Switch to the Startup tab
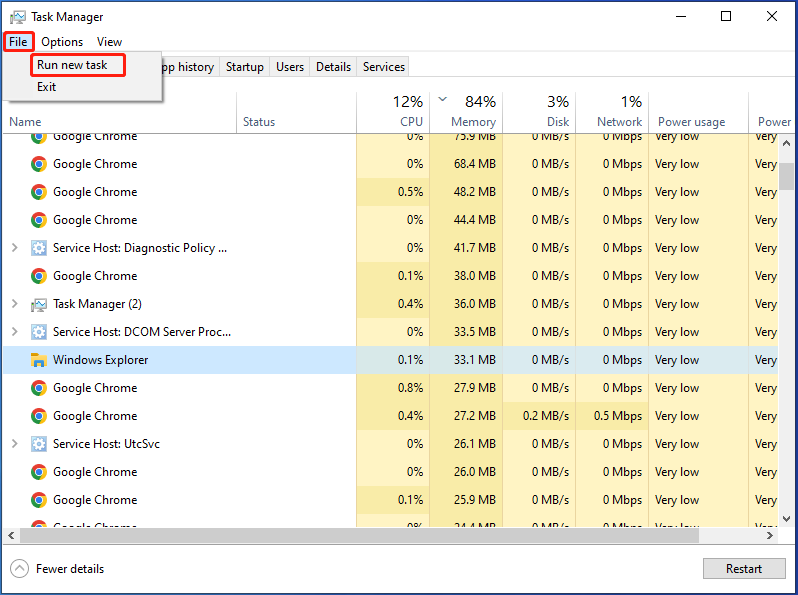Image resolution: width=798 pixels, height=595 pixels. (x=245, y=67)
